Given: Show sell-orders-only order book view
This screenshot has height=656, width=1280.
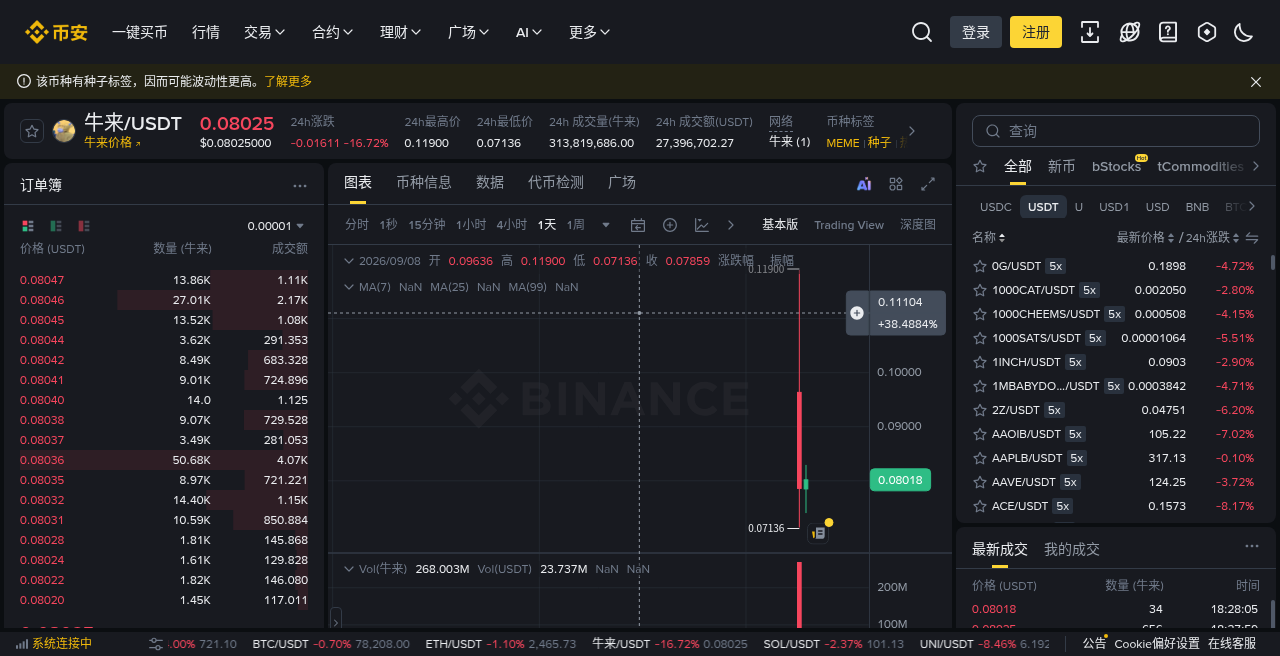Looking at the screenshot, I should click(84, 226).
